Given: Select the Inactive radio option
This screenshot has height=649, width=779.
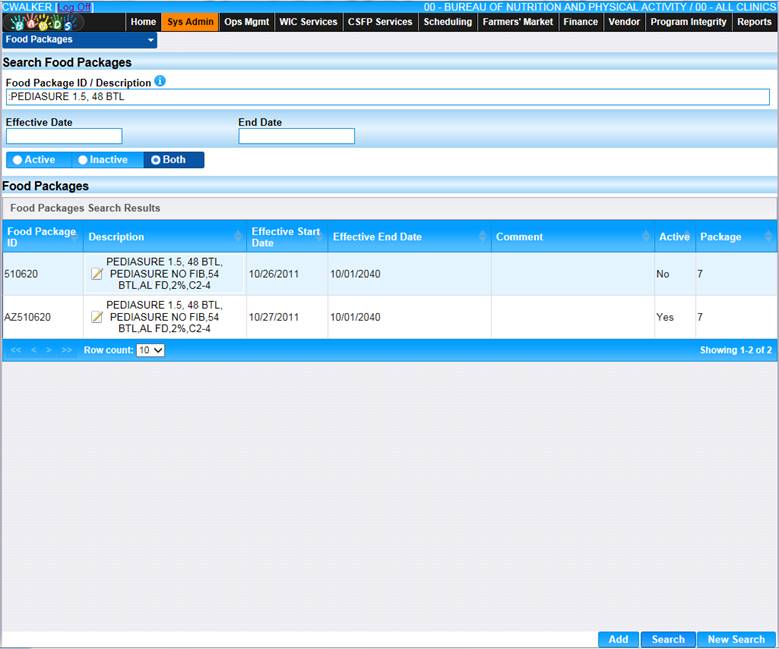Looking at the screenshot, I should [x=83, y=160].
